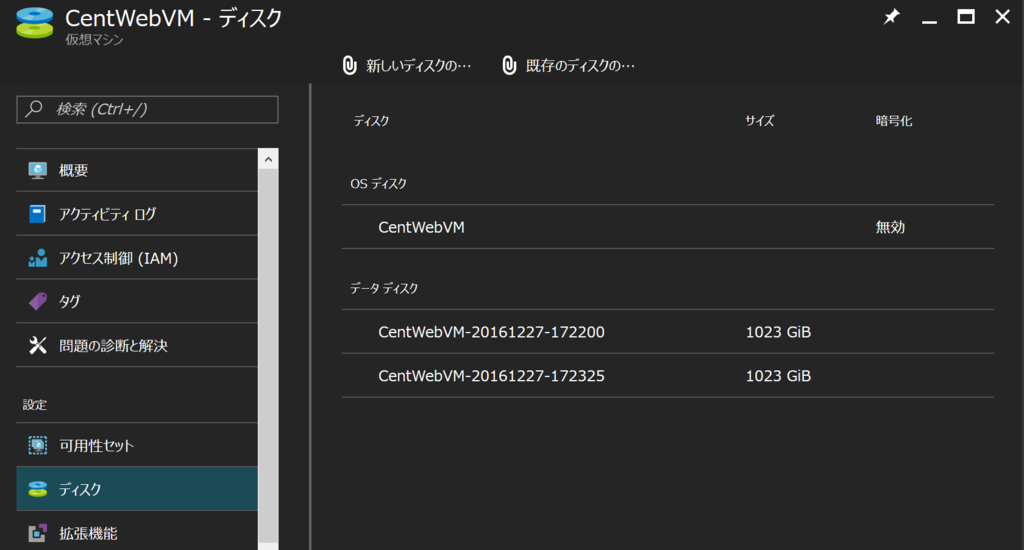Click the 無効 encryption status
The height and width of the screenshot is (550, 1024).
890,227
